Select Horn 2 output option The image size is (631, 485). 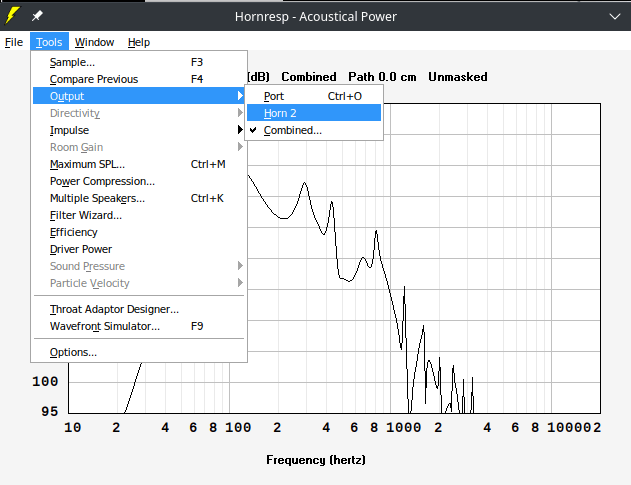point(314,113)
